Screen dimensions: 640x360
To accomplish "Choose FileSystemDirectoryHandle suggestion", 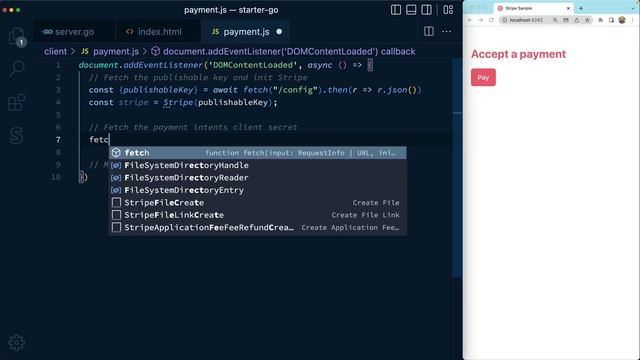I will click(258, 165).
